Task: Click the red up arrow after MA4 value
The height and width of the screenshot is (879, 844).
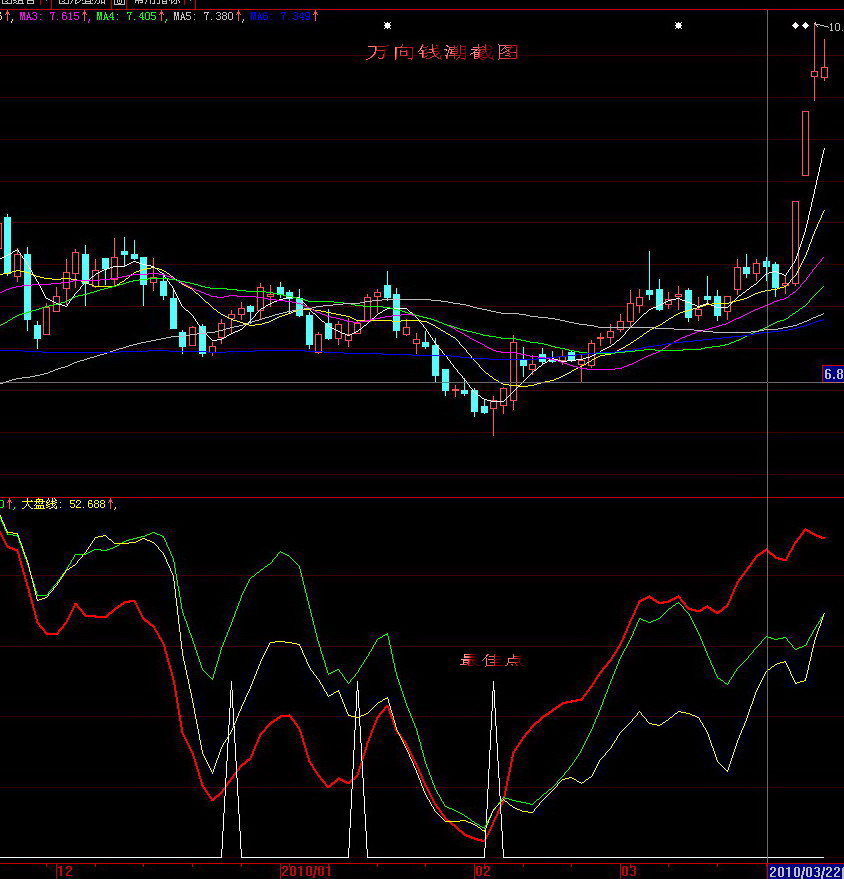Action: tap(160, 17)
